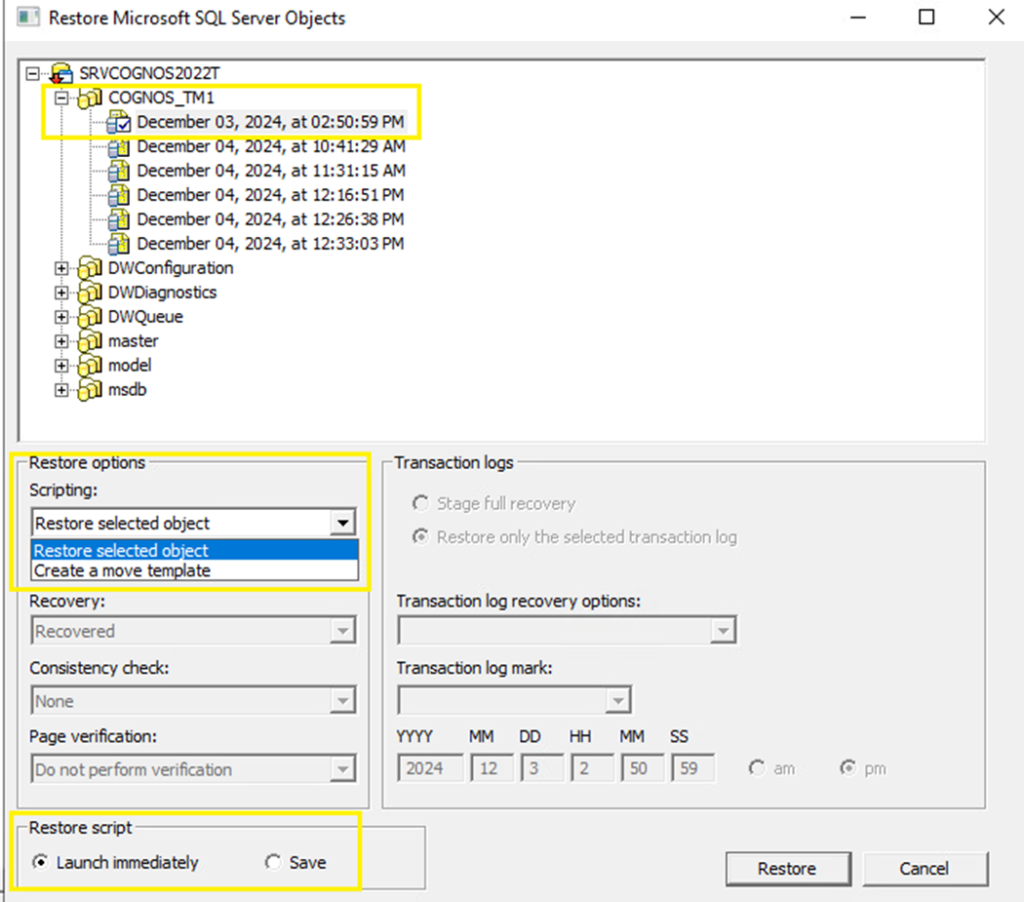Open the Transaction log mark dropdown
Viewport: 1024px width, 902px height.
(617, 701)
